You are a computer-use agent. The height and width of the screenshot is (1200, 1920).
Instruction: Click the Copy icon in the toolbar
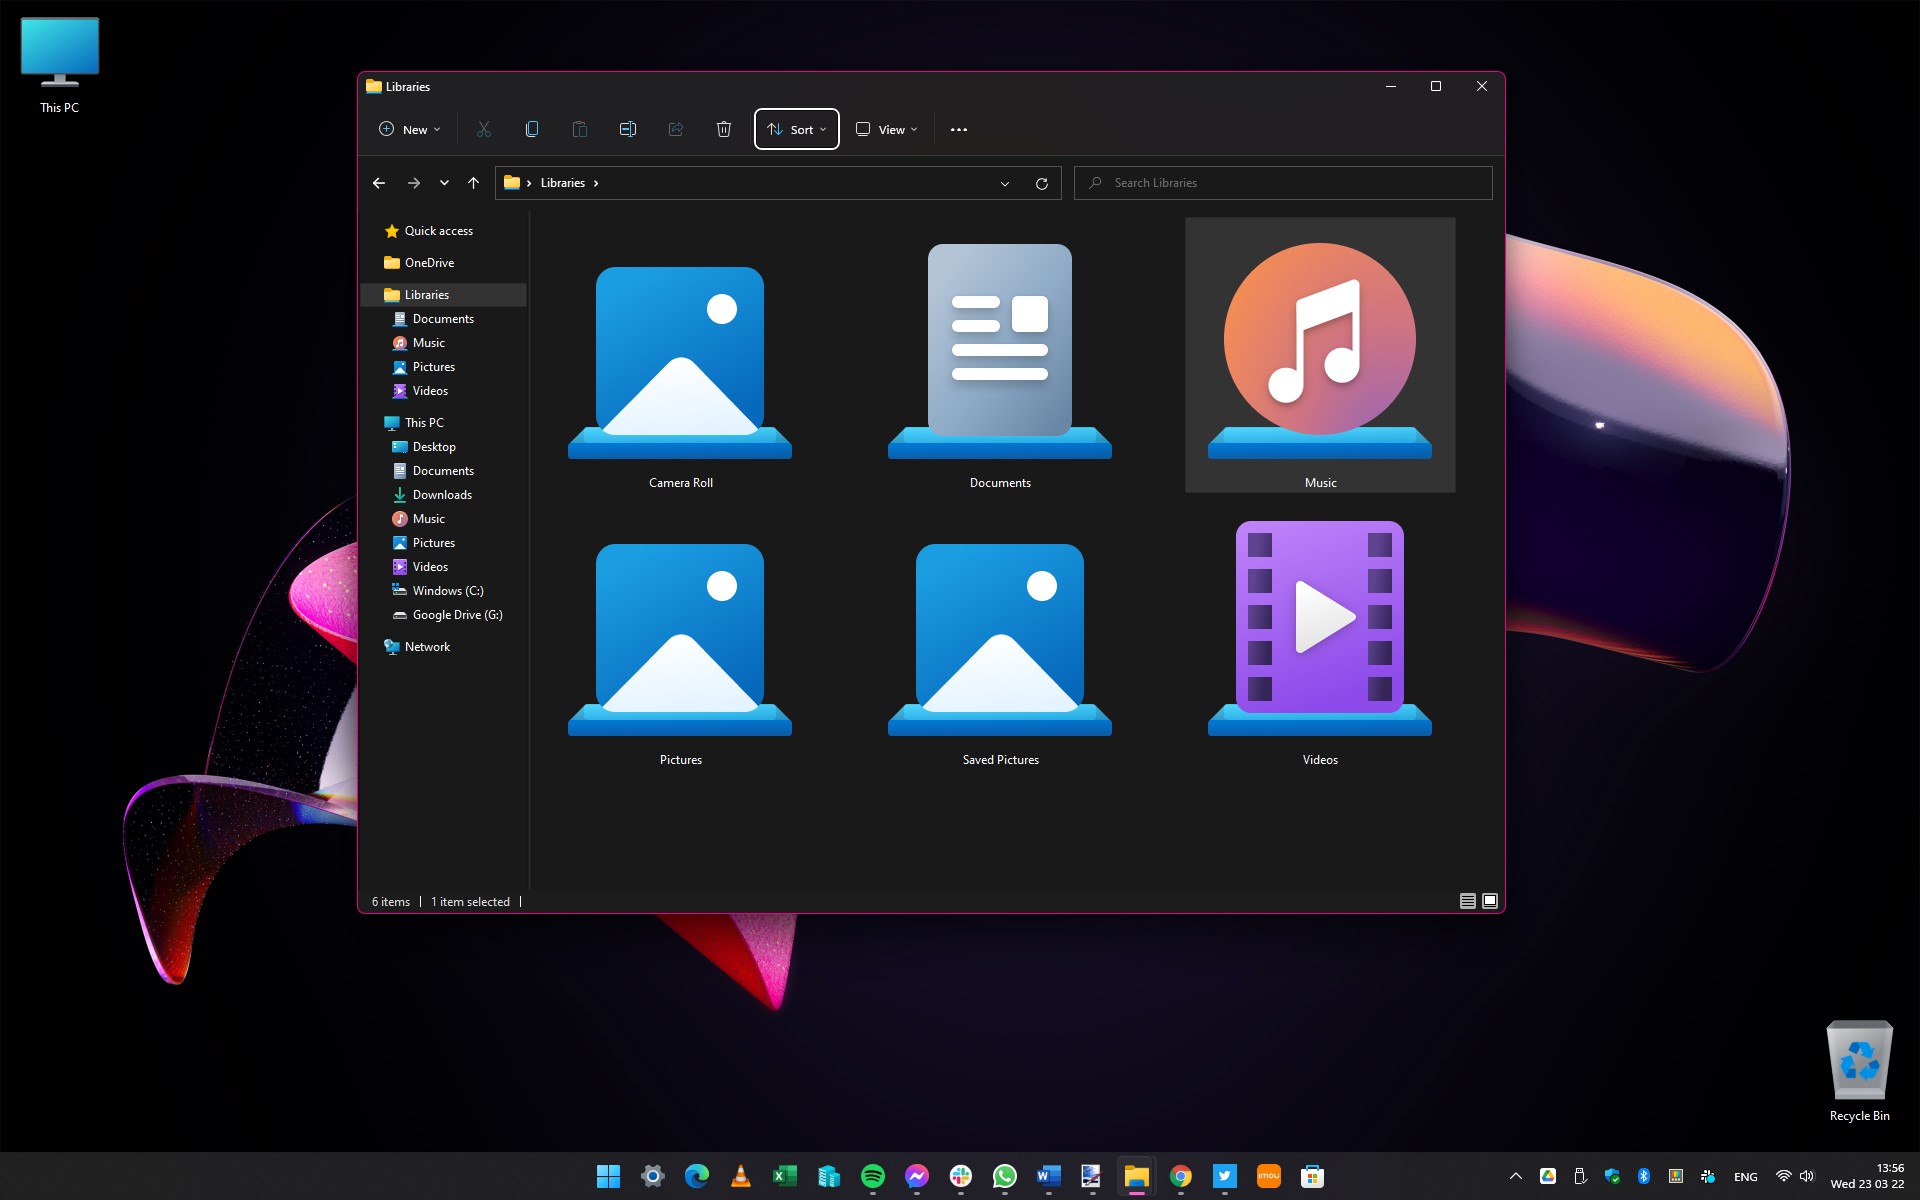(531, 129)
